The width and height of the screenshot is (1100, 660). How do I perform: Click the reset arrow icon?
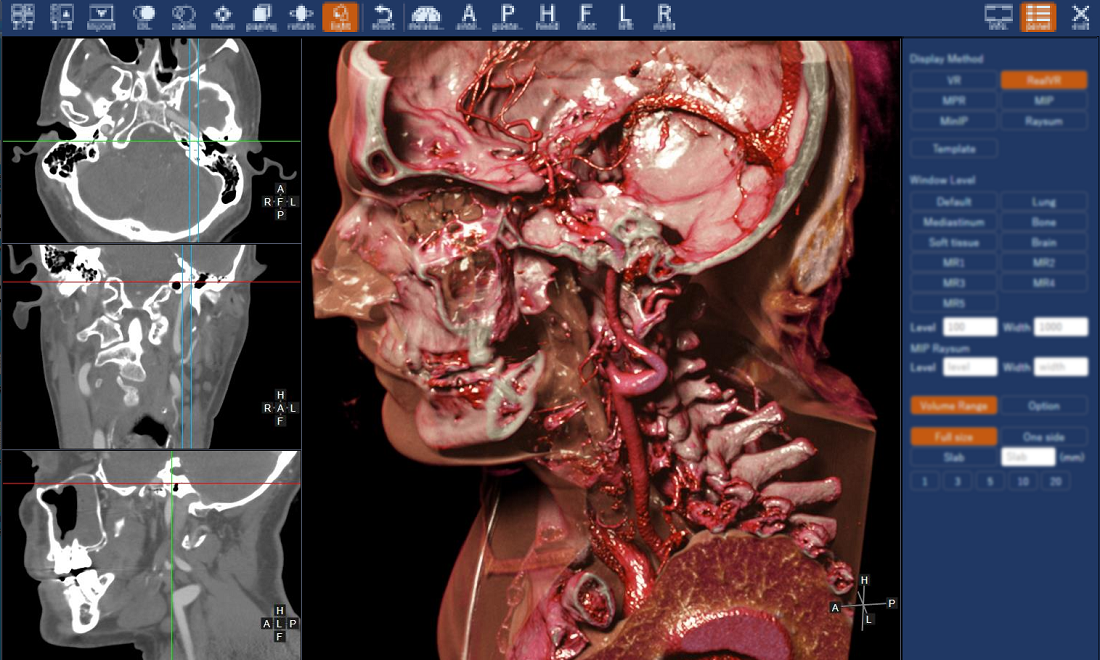click(x=382, y=16)
